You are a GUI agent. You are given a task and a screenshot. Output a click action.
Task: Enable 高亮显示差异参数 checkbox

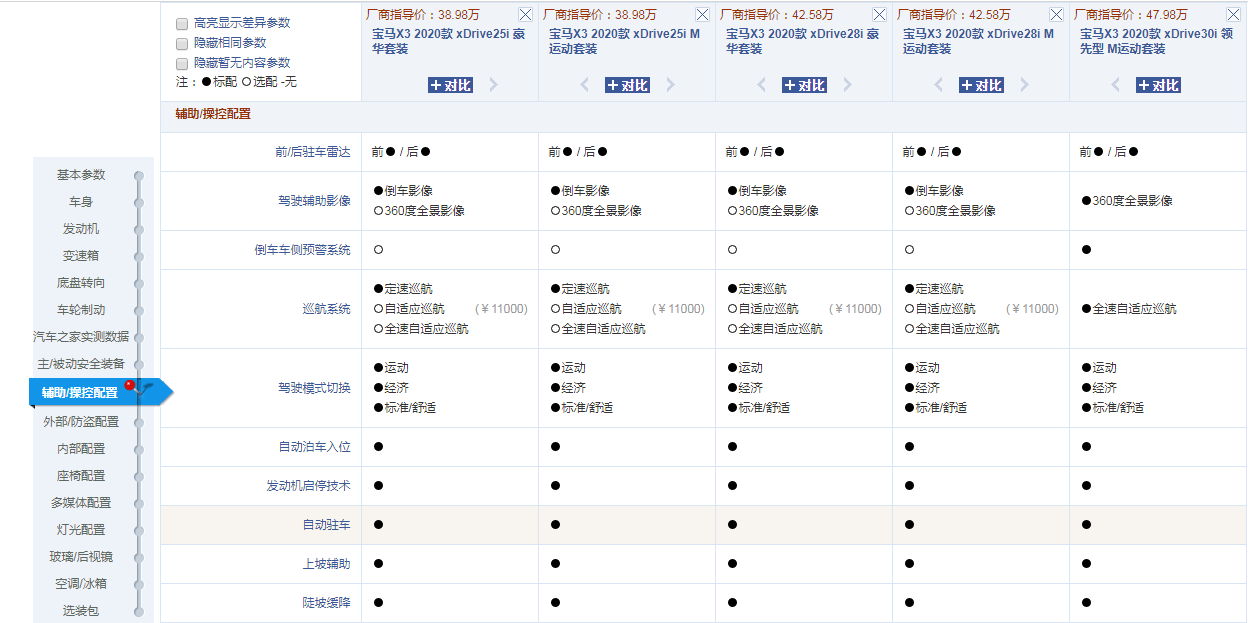pos(182,23)
